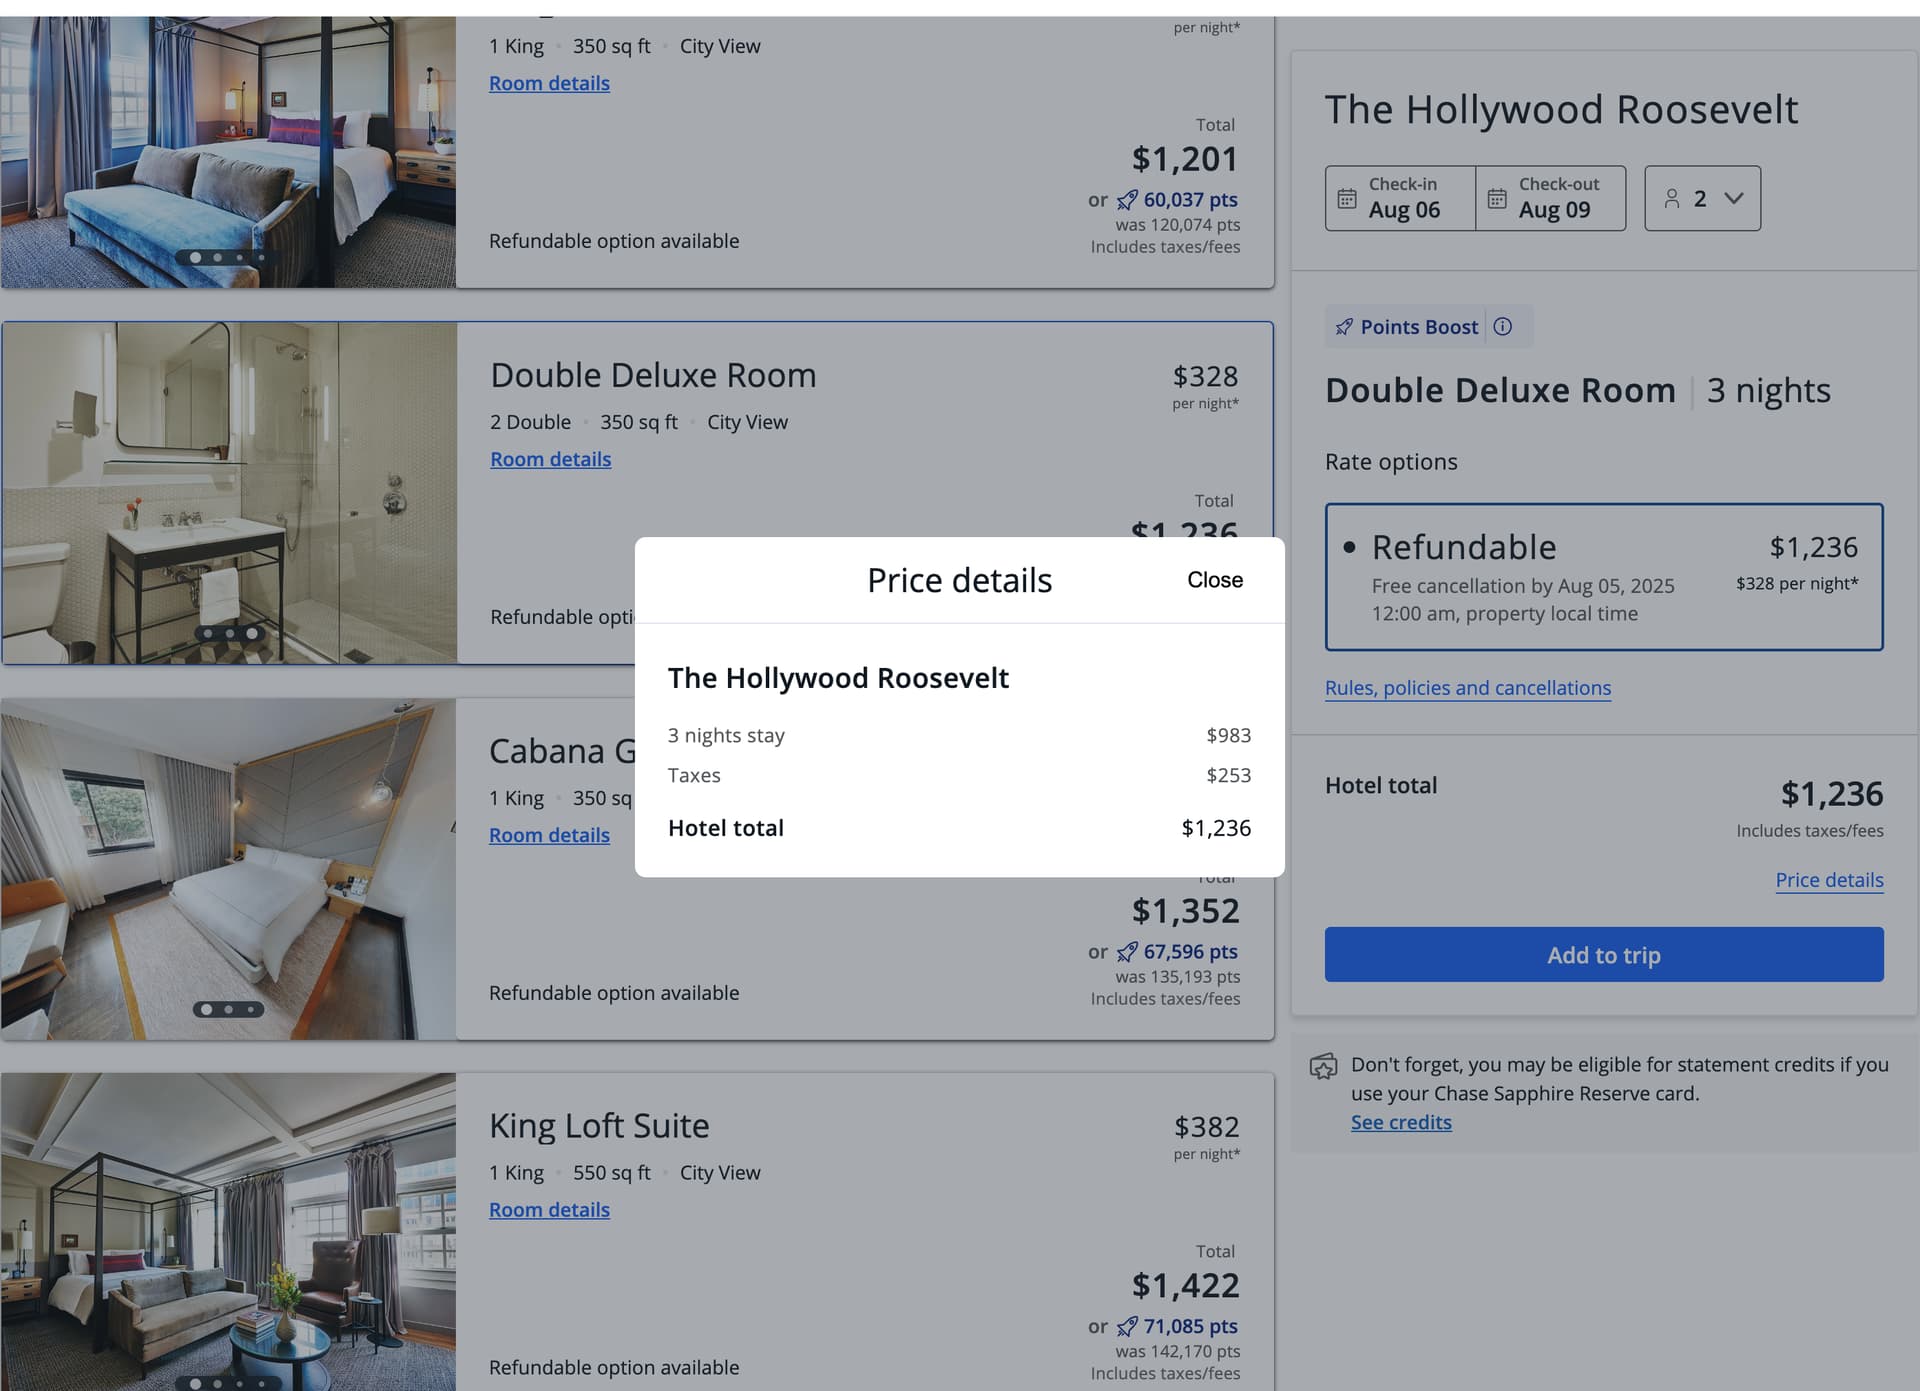Click rocket icon beside 71,085 pts
The width and height of the screenshot is (1920, 1391).
point(1127,1327)
